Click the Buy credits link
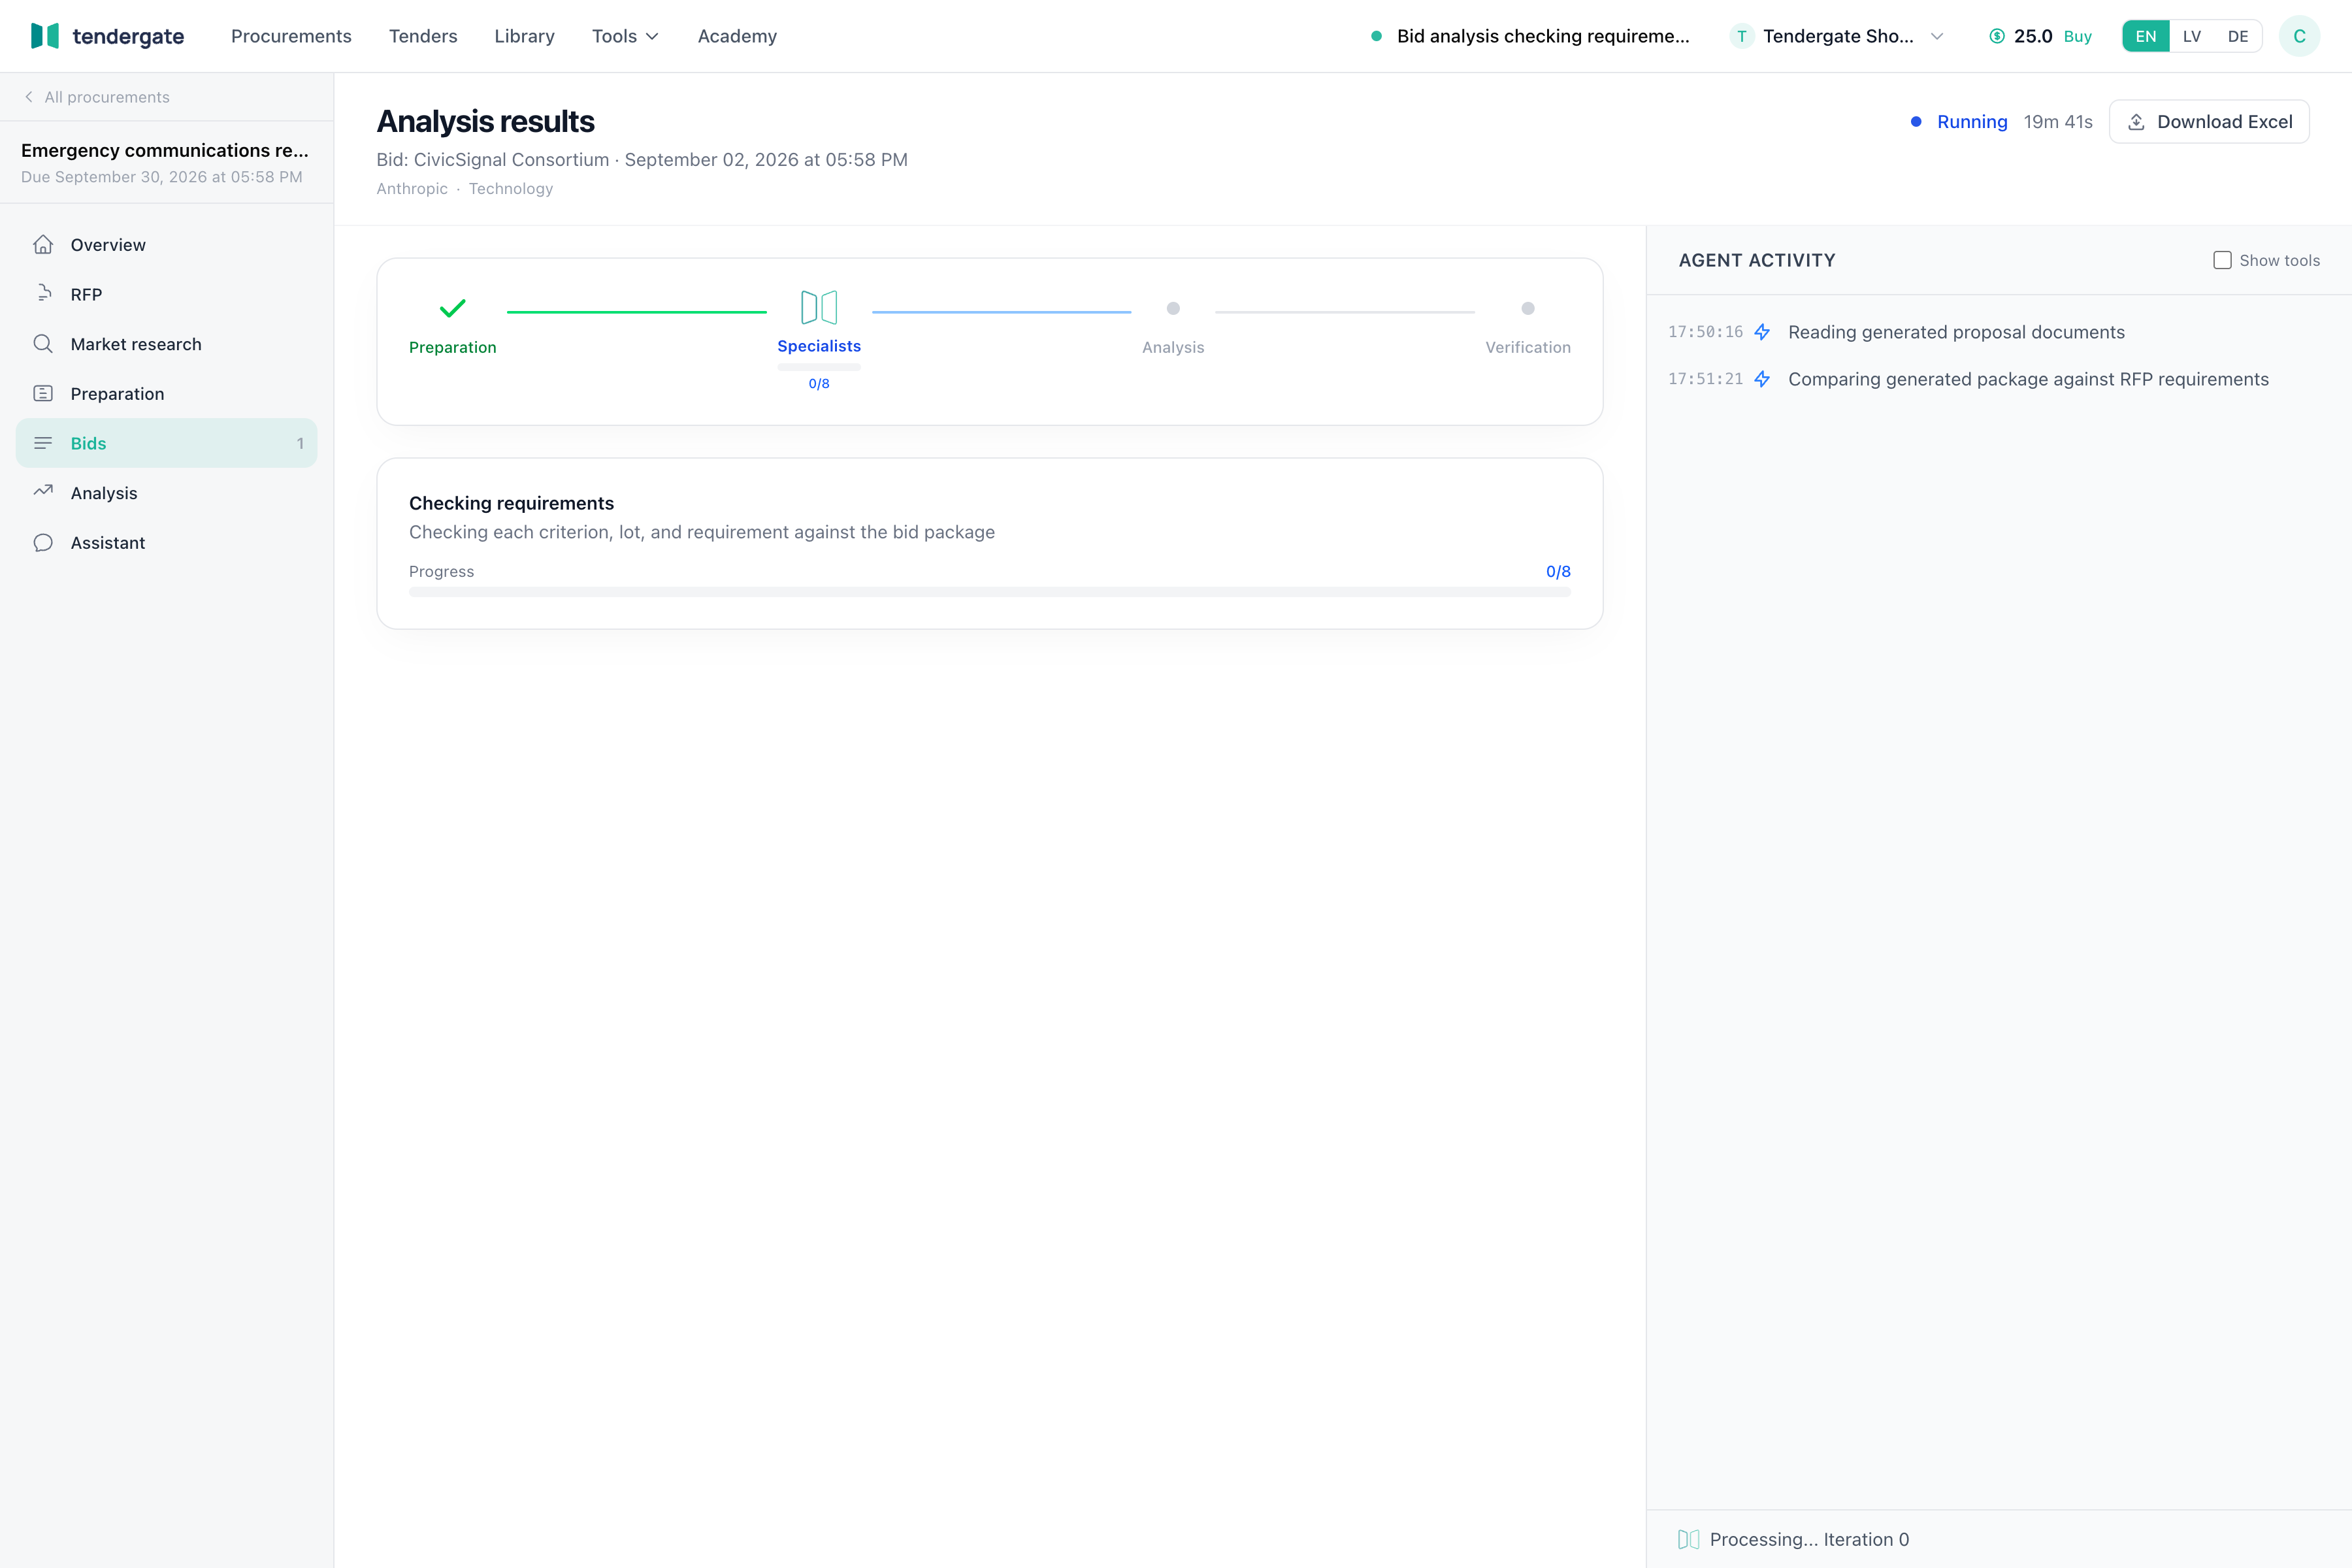Viewport: 2352px width, 1568px height. pos(2077,36)
